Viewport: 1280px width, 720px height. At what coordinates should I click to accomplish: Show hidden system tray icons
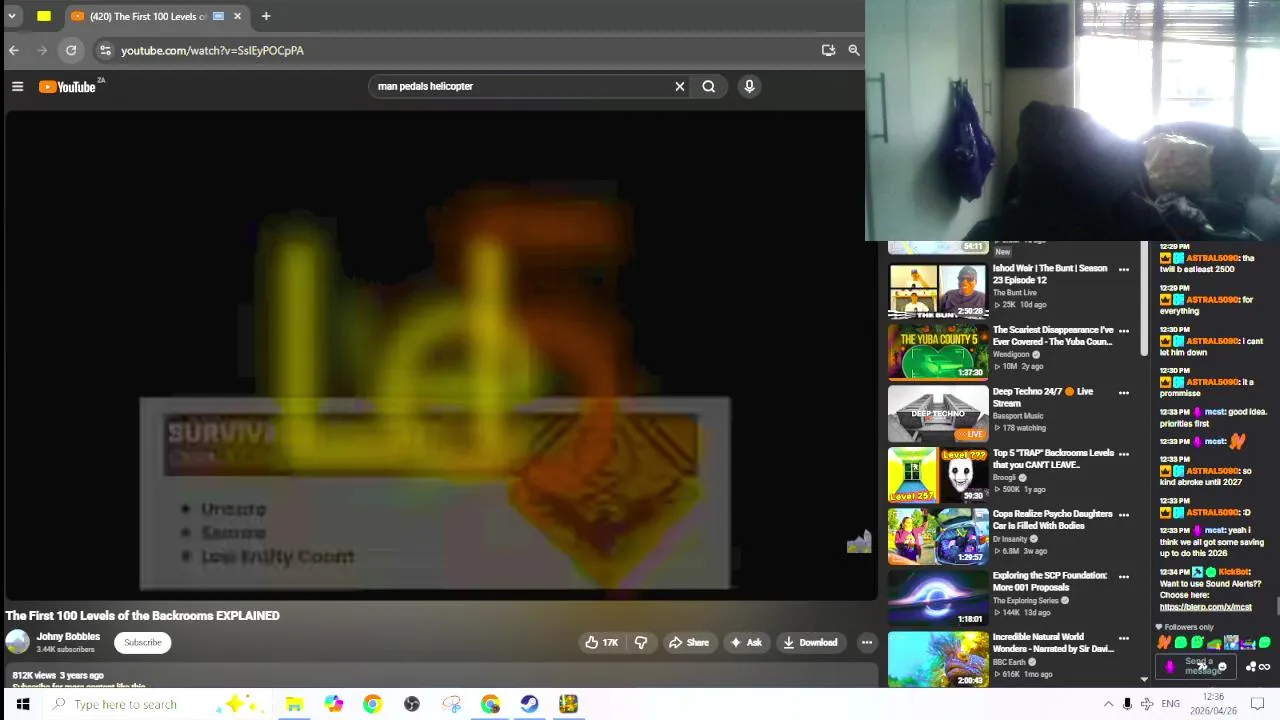[x=1108, y=704]
